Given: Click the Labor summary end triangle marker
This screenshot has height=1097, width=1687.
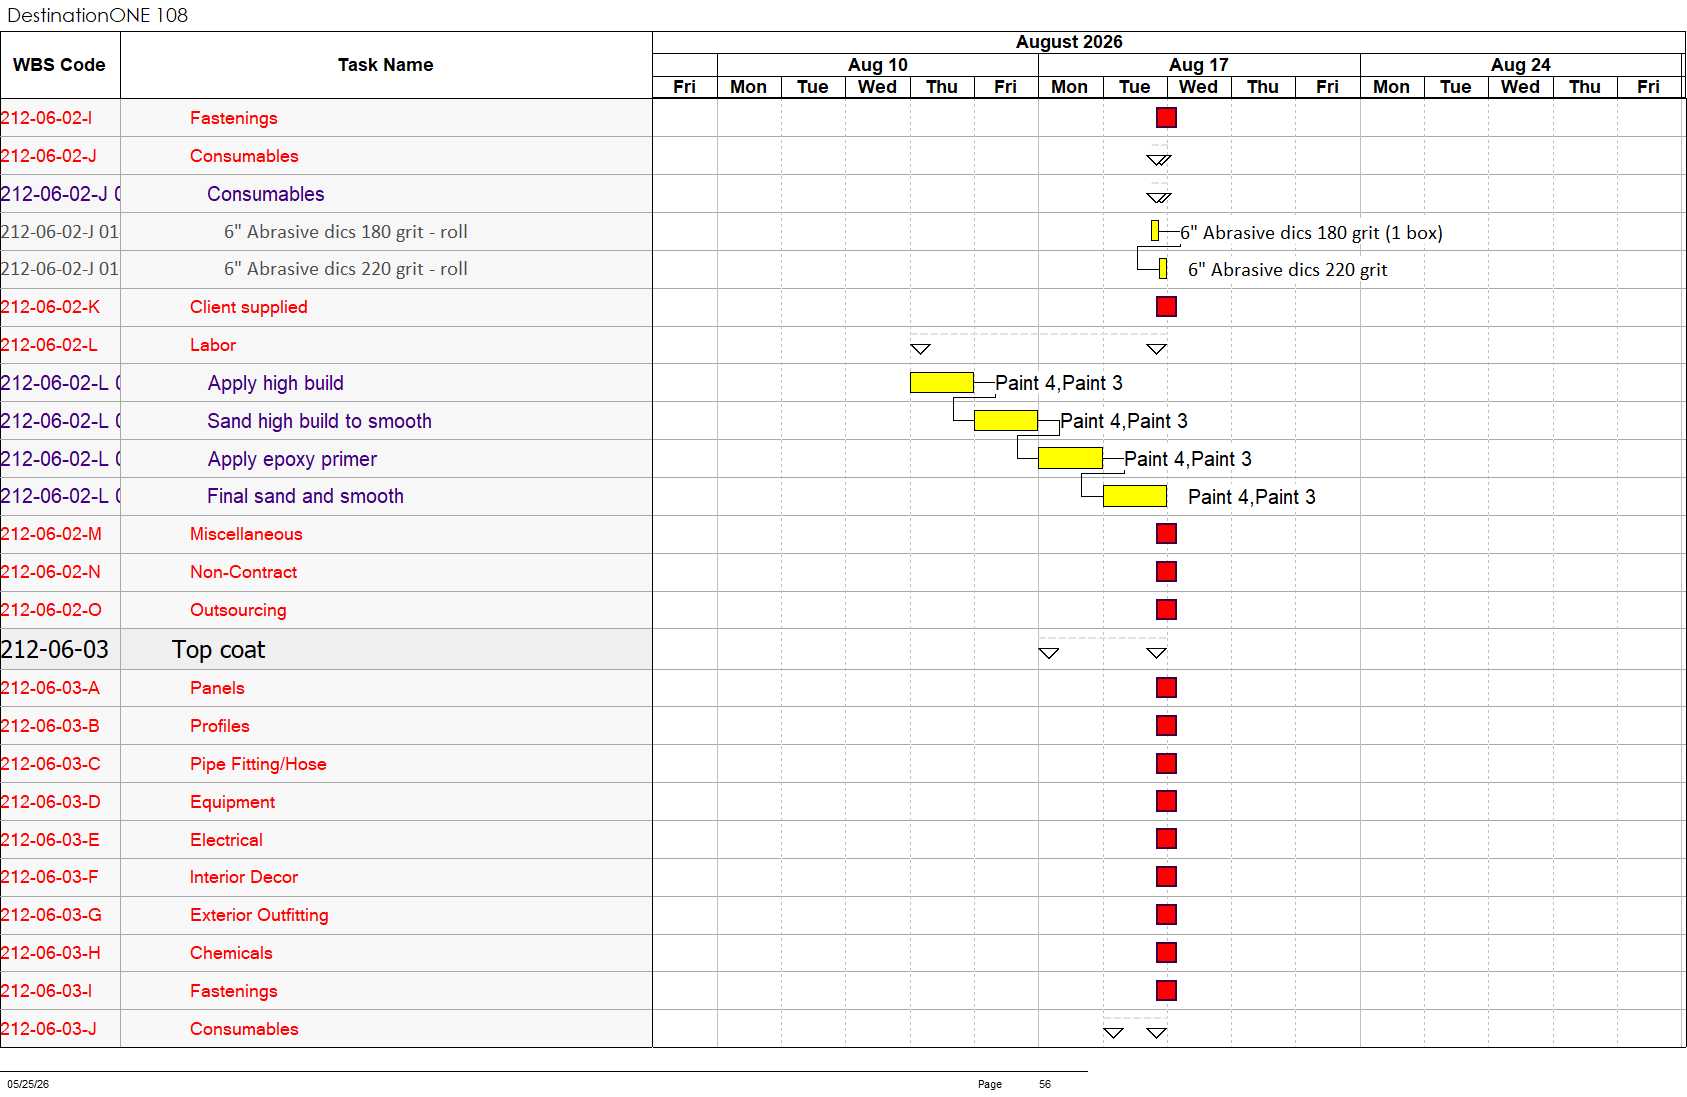Looking at the screenshot, I should click(x=1156, y=349).
